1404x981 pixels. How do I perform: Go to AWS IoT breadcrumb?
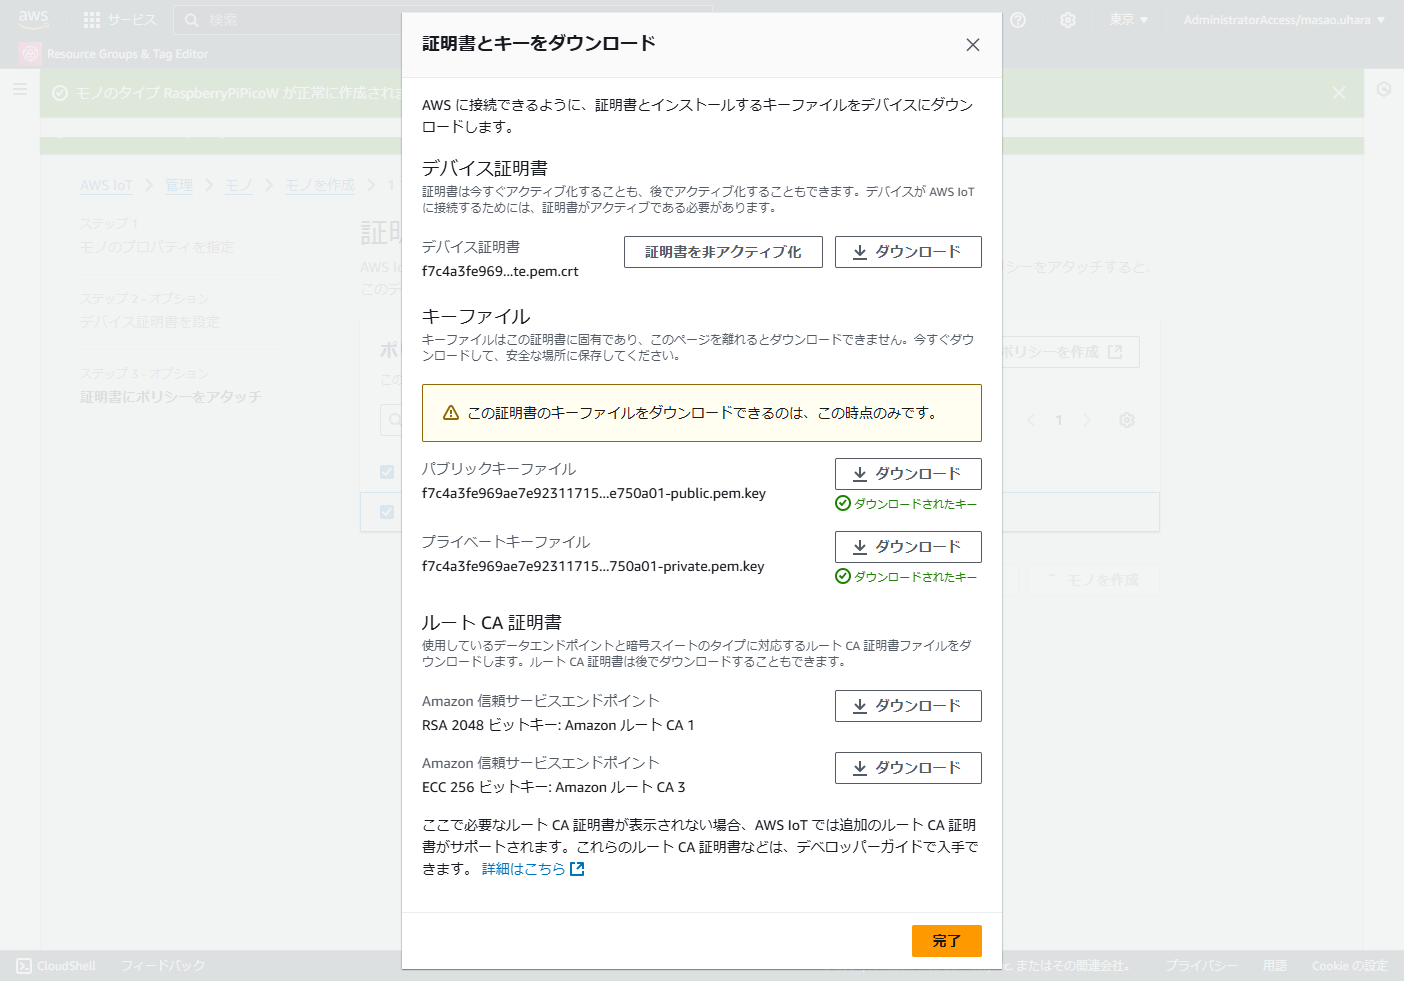[106, 186]
